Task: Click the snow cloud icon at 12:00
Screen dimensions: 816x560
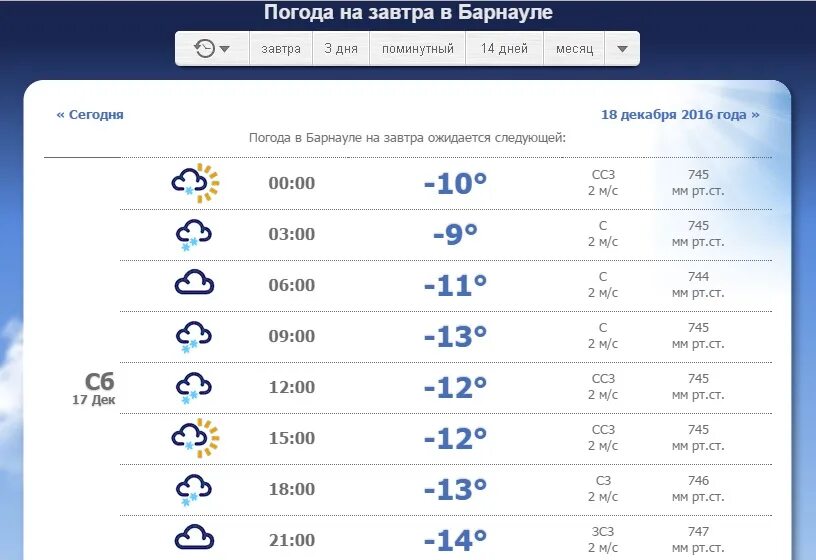Action: pos(193,387)
